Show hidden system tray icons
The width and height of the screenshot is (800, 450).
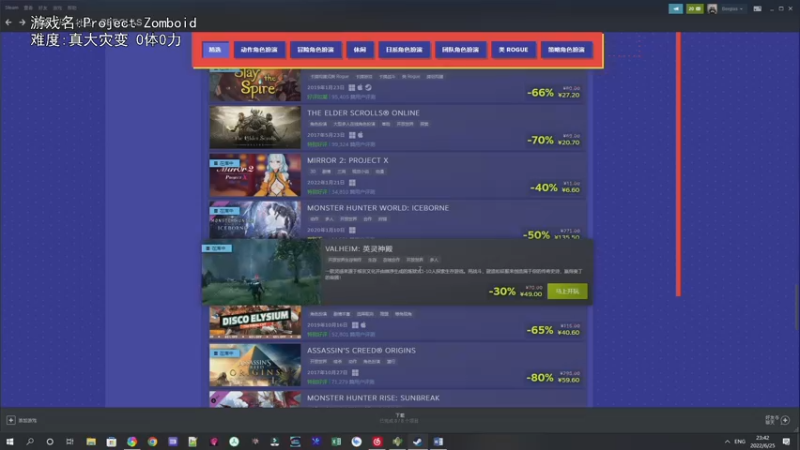pyautogui.click(x=727, y=441)
